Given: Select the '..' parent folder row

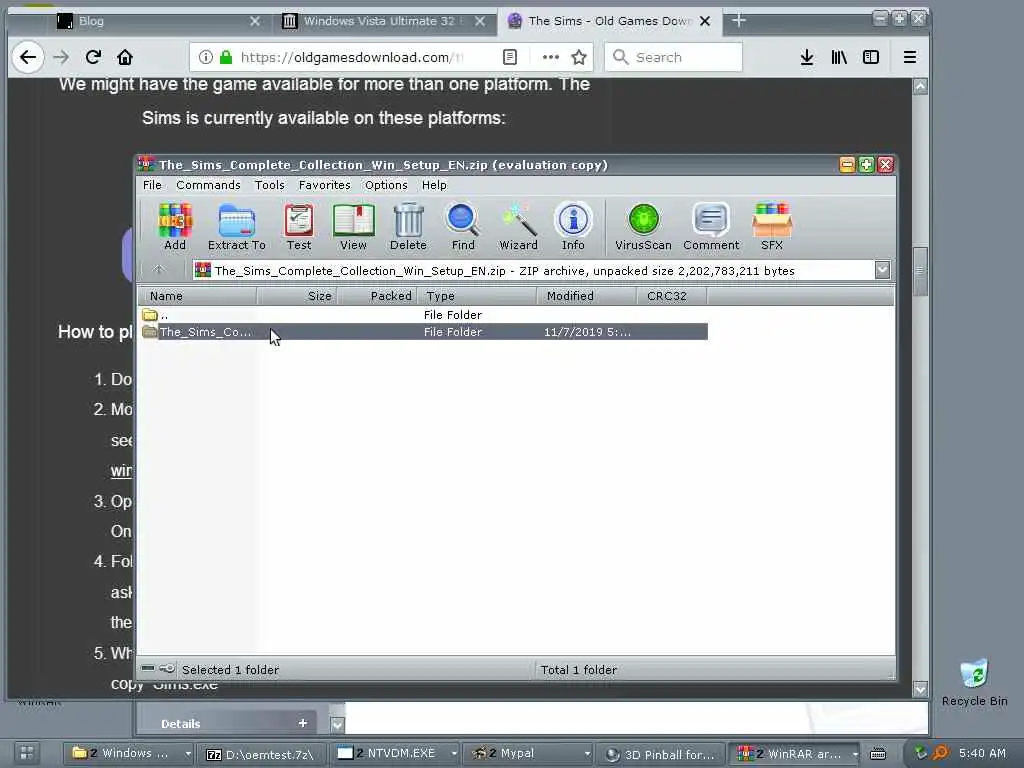Looking at the screenshot, I should 423,315.
